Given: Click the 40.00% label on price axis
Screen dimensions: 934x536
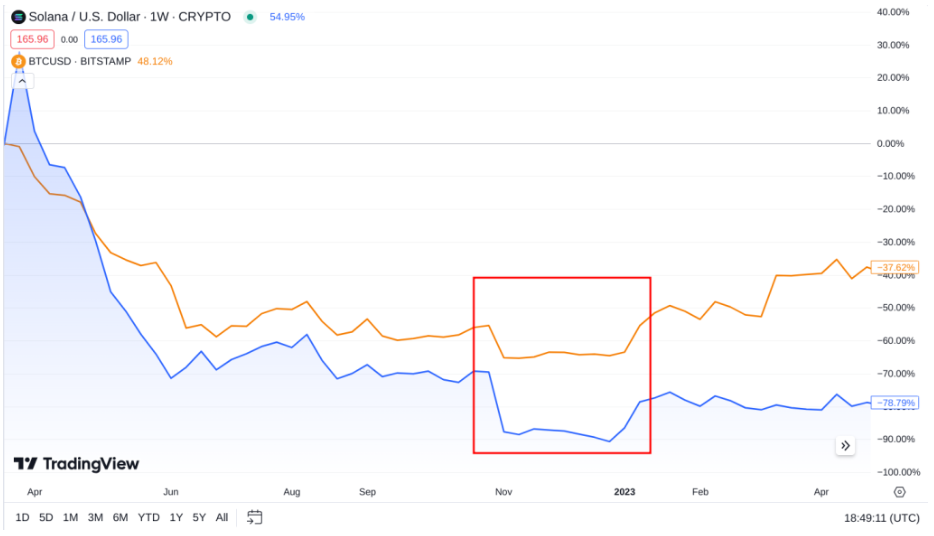Looking at the screenshot, I should pos(893,12).
